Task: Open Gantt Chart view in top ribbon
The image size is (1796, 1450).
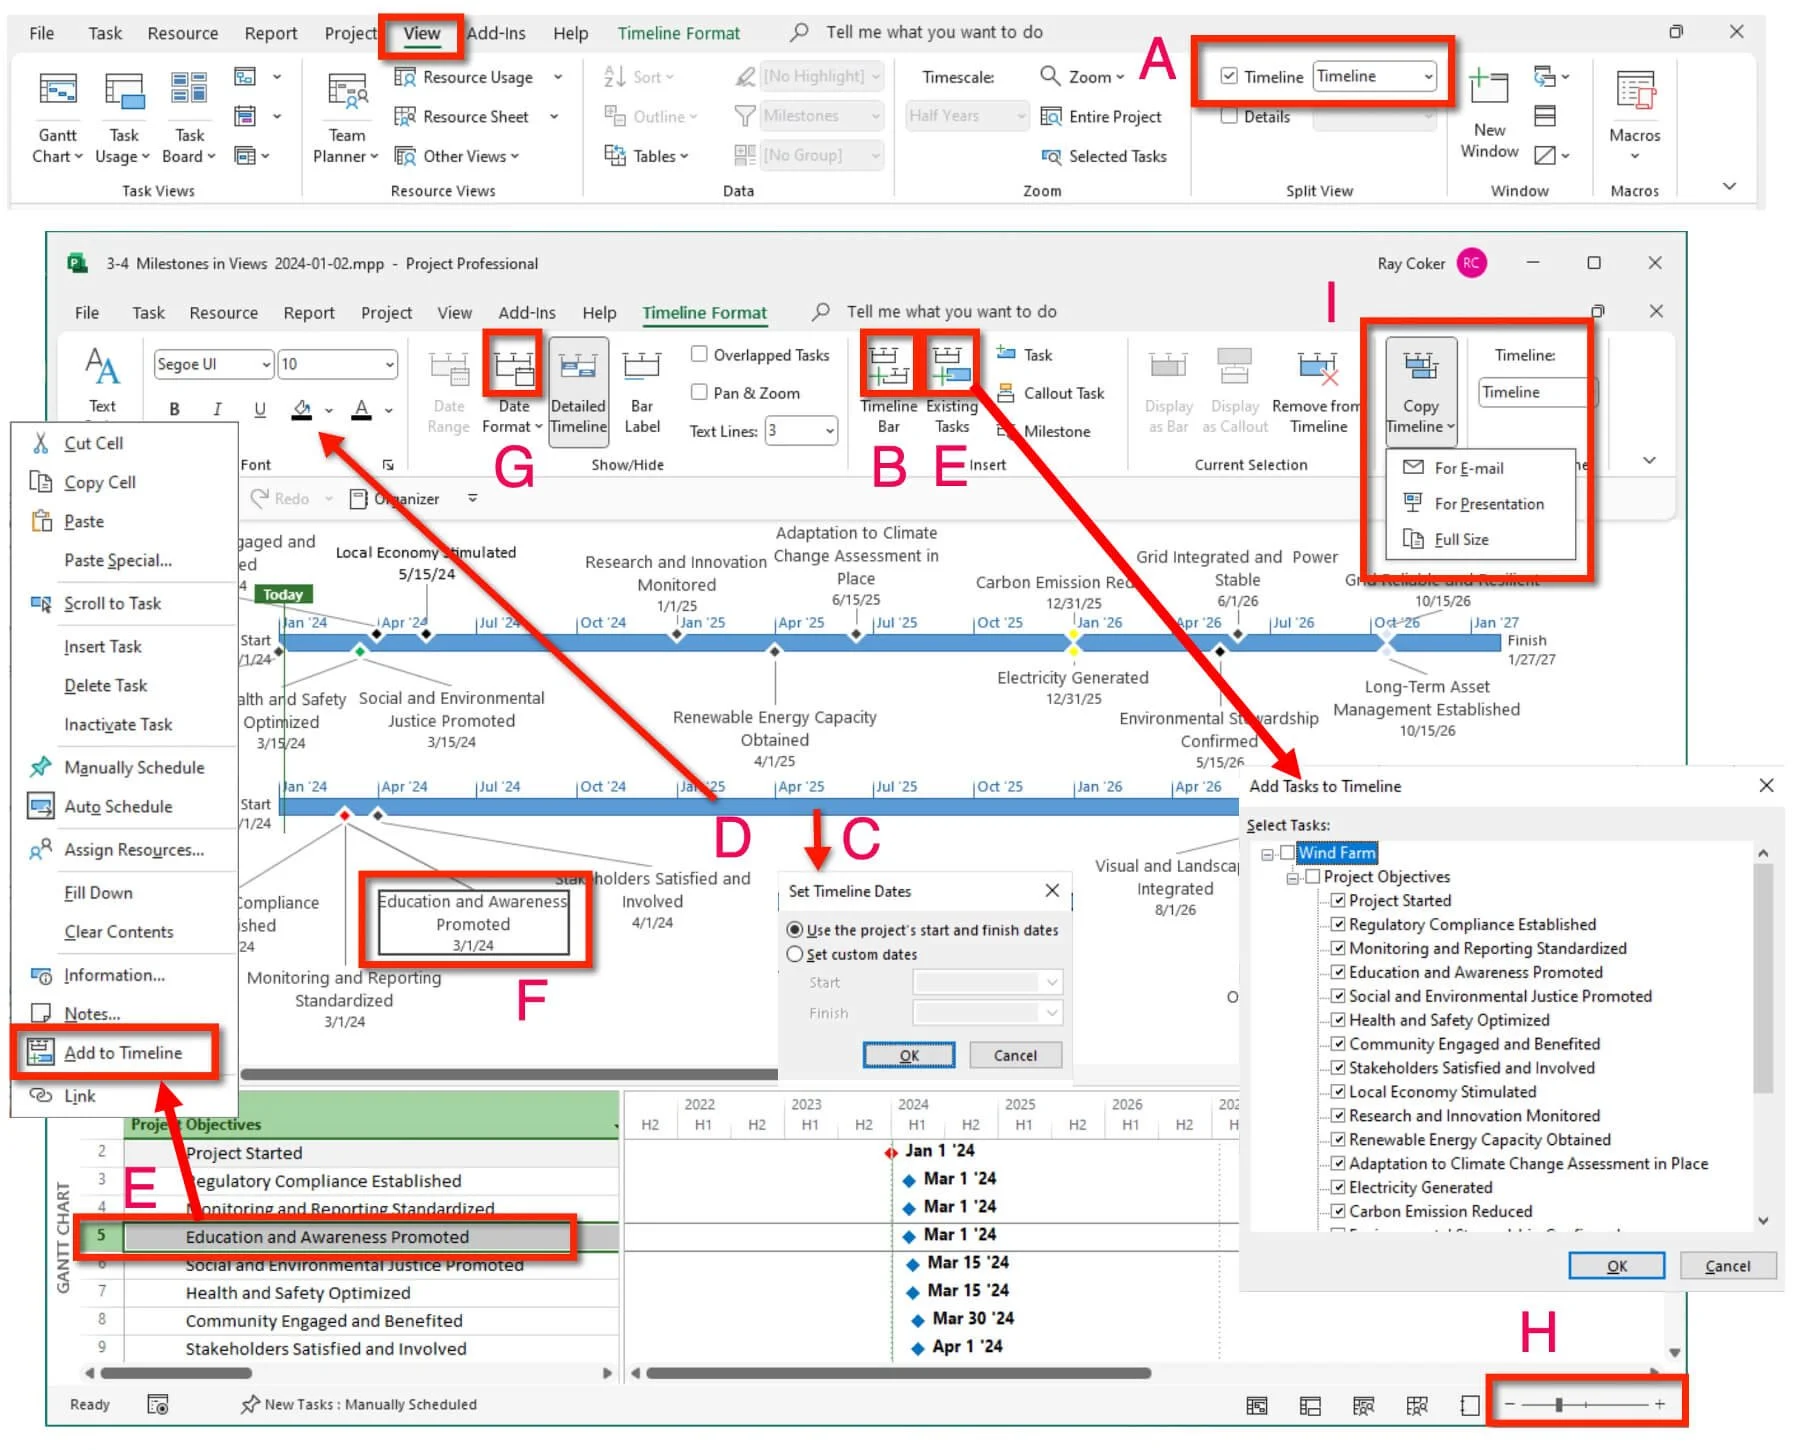Action: click(57, 116)
